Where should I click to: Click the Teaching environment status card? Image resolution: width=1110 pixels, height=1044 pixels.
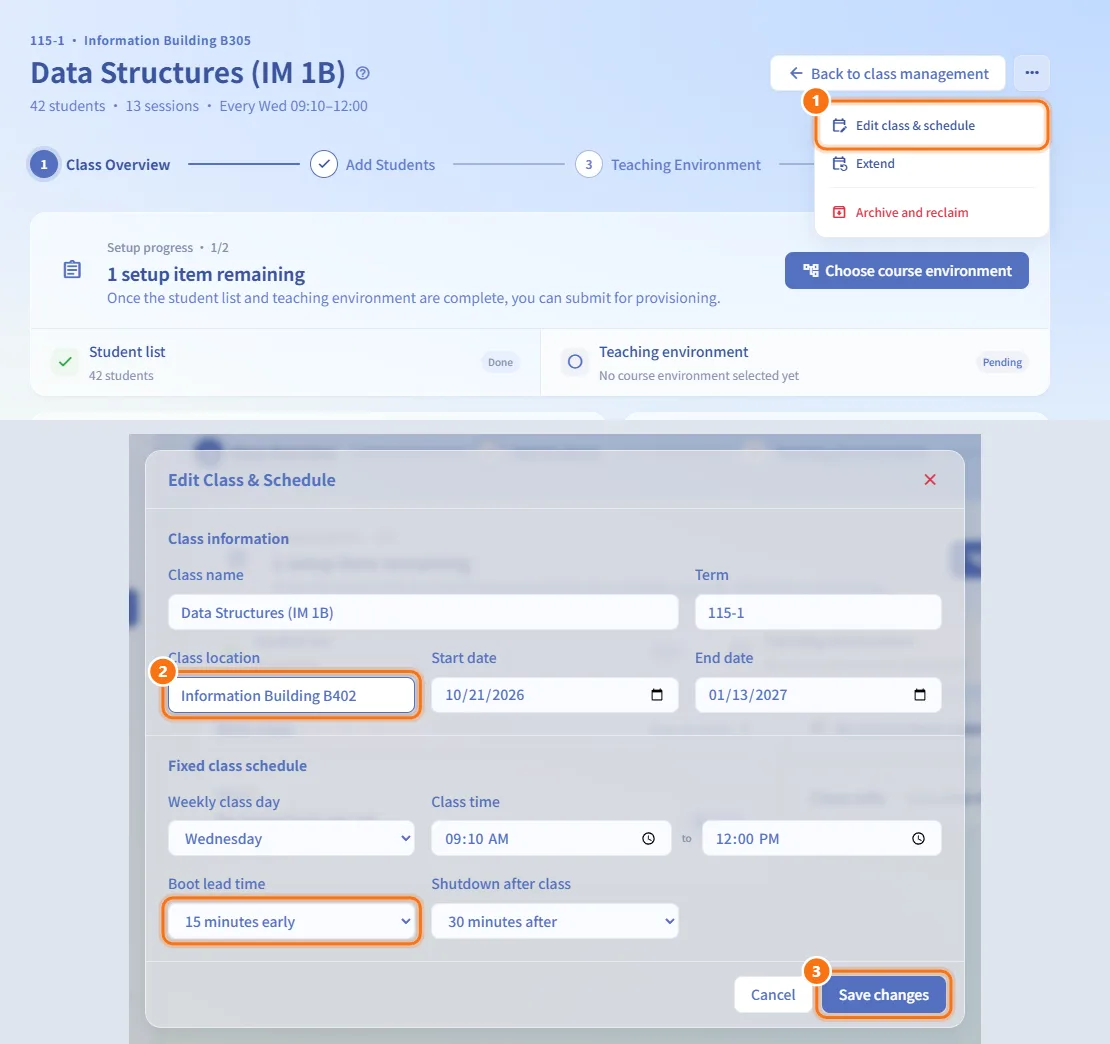pyautogui.click(x=795, y=362)
